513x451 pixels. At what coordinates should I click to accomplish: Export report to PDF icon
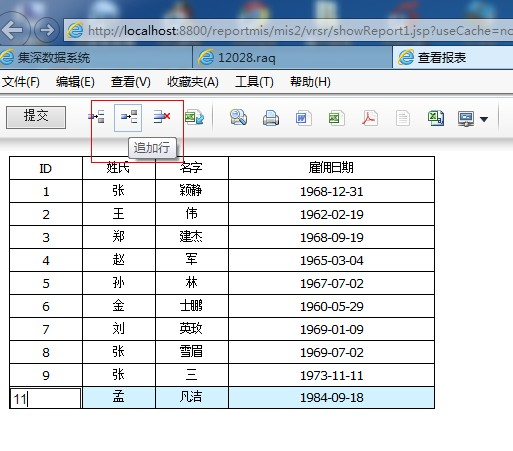coord(370,118)
